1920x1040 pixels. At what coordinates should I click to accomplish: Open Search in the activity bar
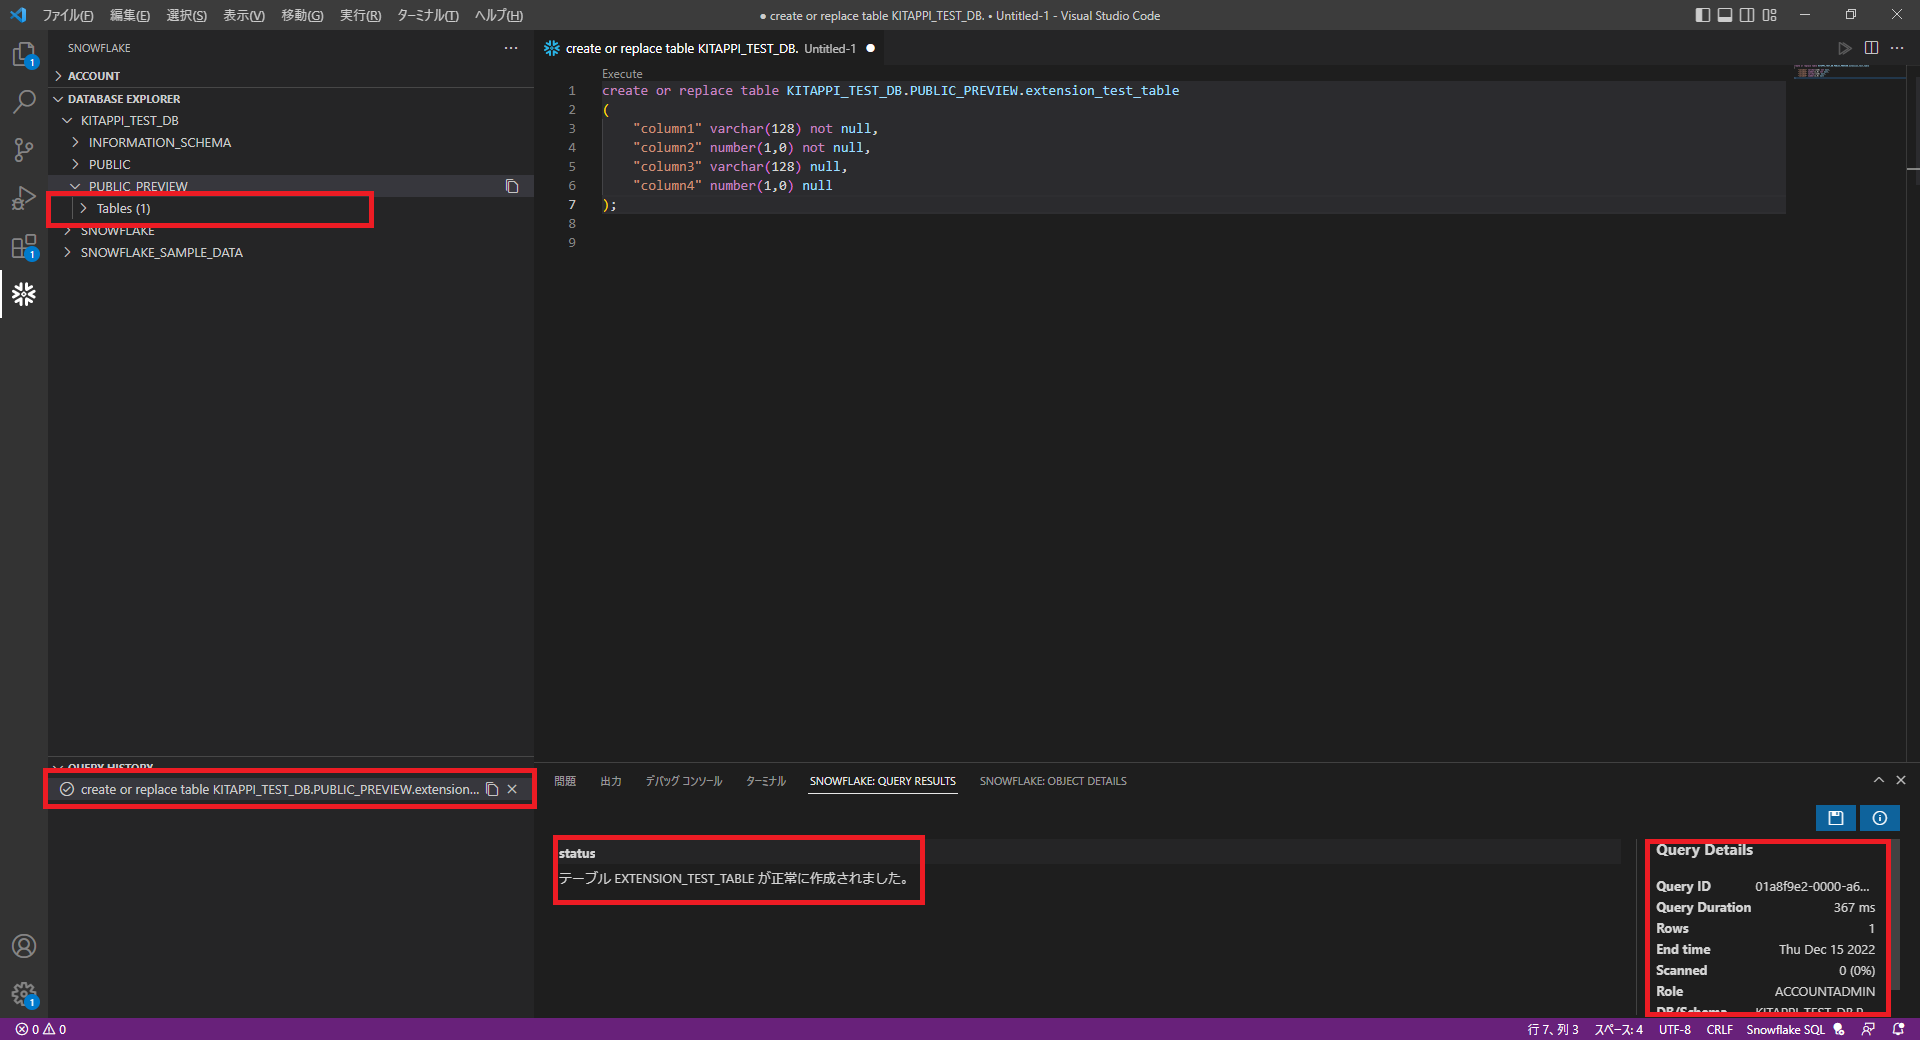pos(23,102)
